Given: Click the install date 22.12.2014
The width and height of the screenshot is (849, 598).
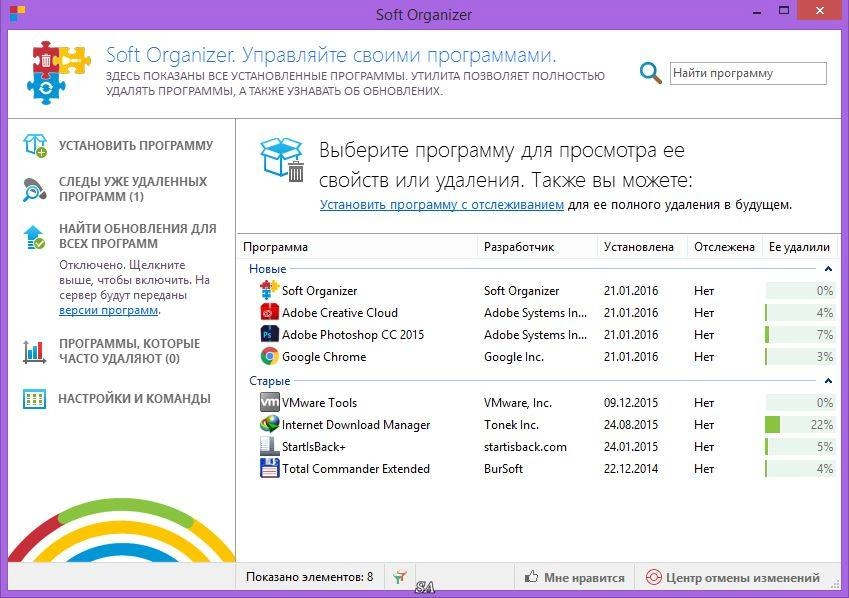Looking at the screenshot, I should 631,469.
